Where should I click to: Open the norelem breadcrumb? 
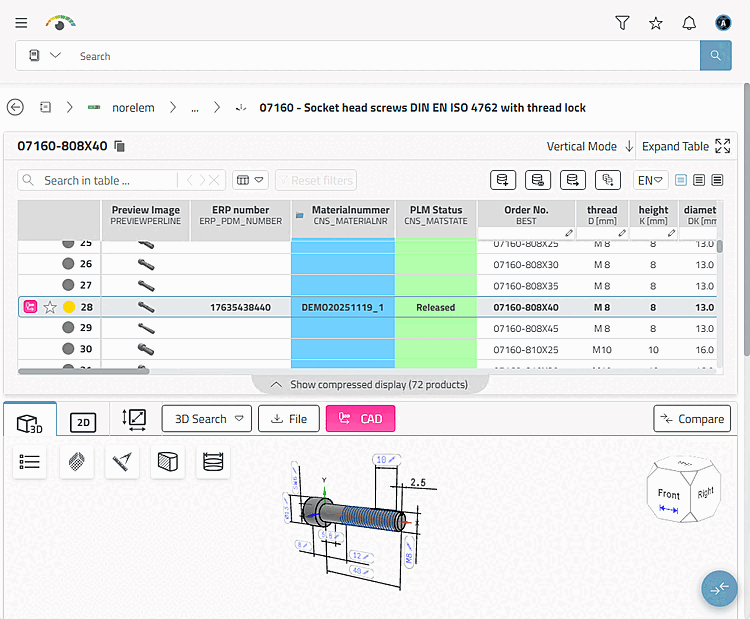133,108
